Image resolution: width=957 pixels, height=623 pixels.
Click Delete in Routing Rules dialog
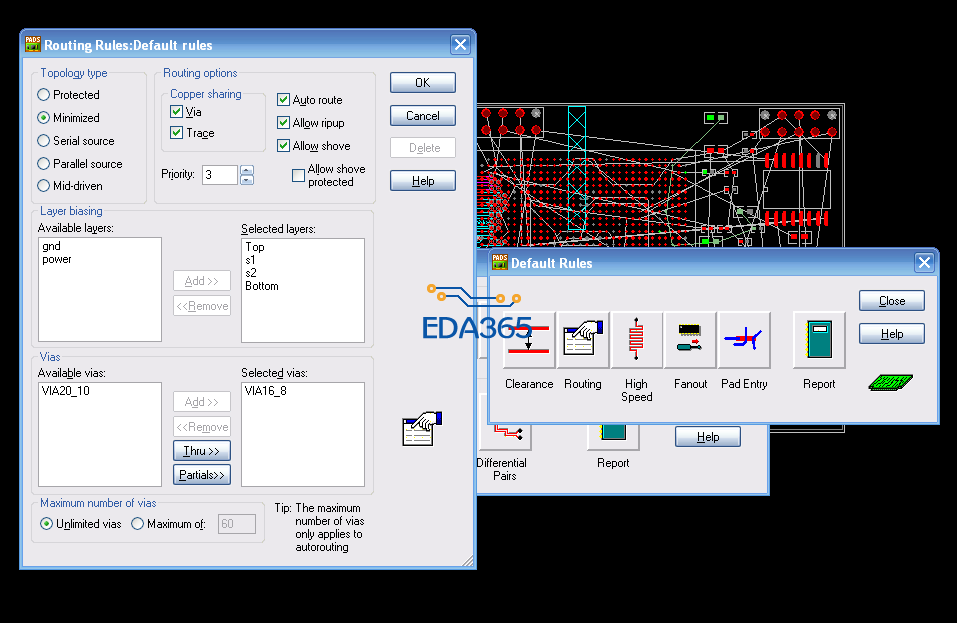423,148
